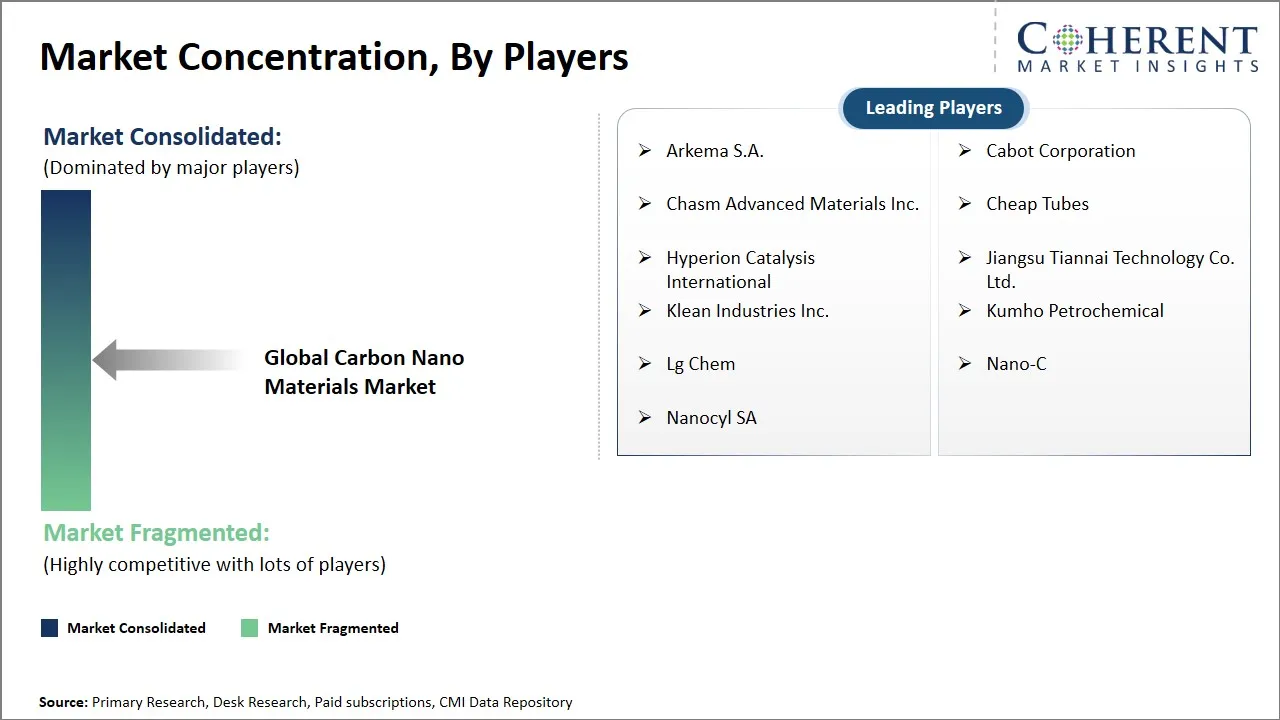This screenshot has width=1280, height=720.
Task: Click the bullet icon next to Cabot Corporation
Action: (964, 151)
